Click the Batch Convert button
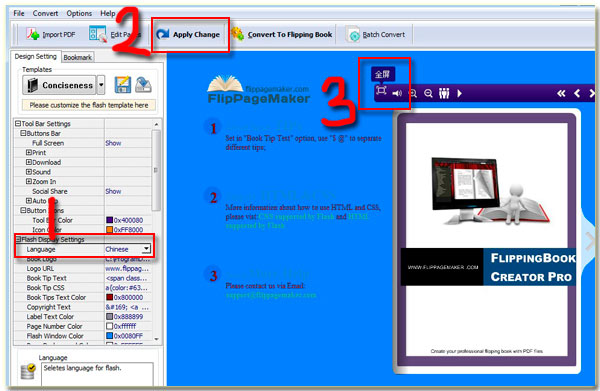Viewport: 600px width, 391px height. 376,35
